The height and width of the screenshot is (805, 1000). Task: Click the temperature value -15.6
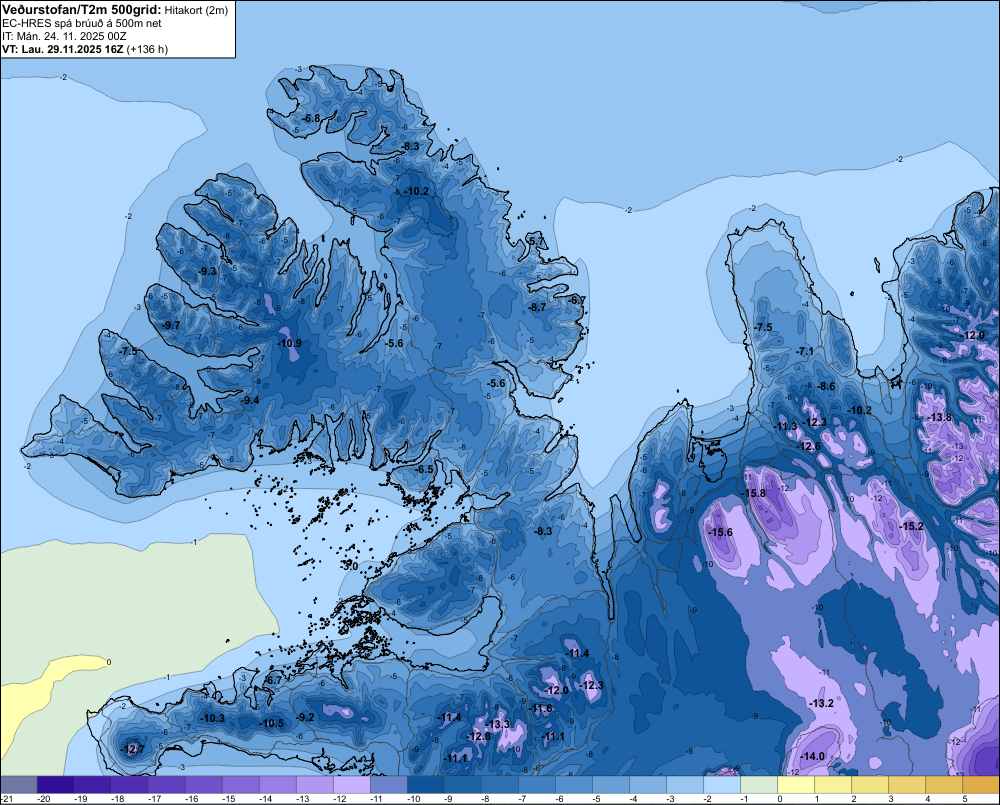coord(721,532)
